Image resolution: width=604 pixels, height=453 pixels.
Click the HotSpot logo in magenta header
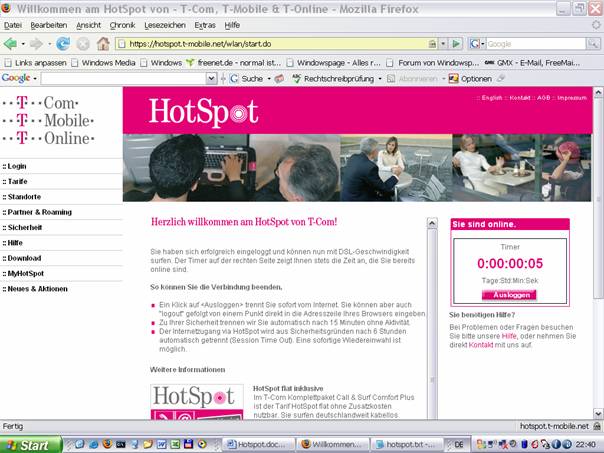pos(203,112)
